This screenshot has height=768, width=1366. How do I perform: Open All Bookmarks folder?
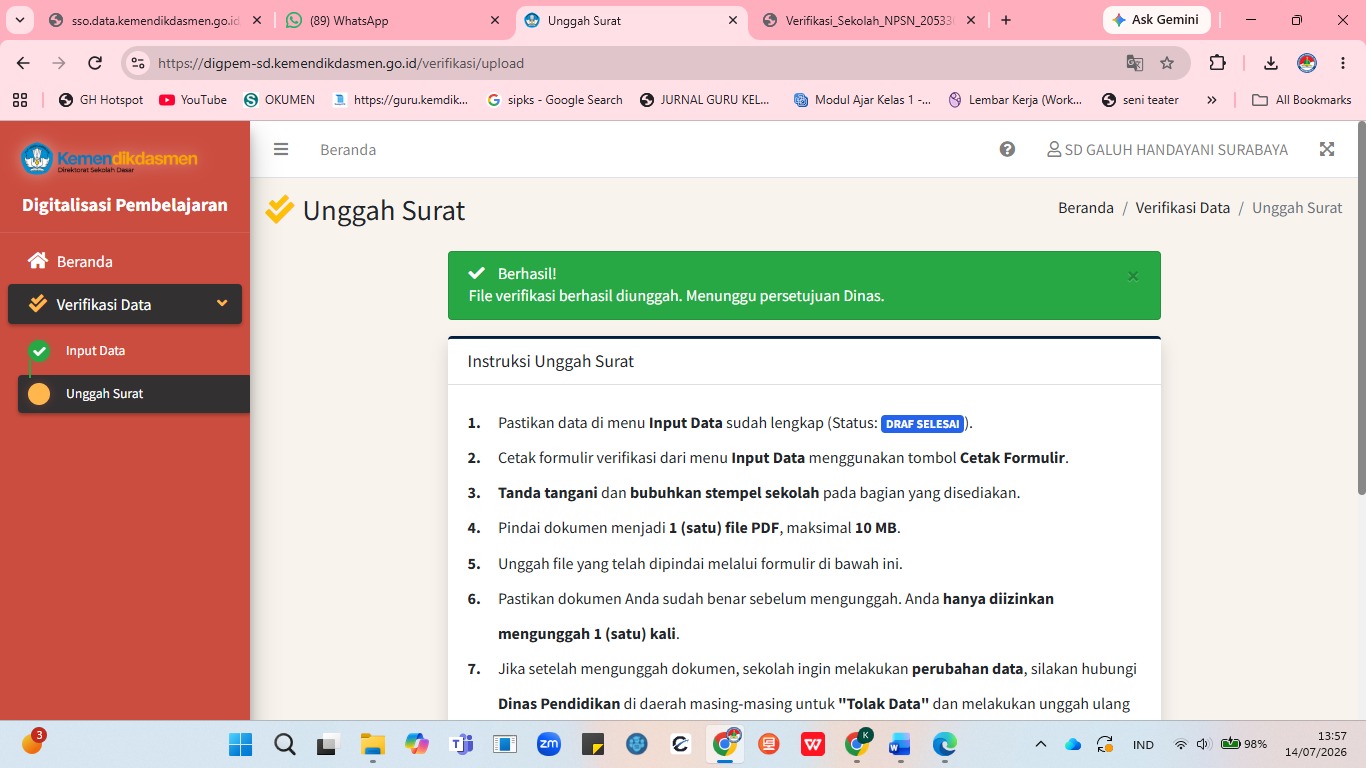tap(1302, 100)
